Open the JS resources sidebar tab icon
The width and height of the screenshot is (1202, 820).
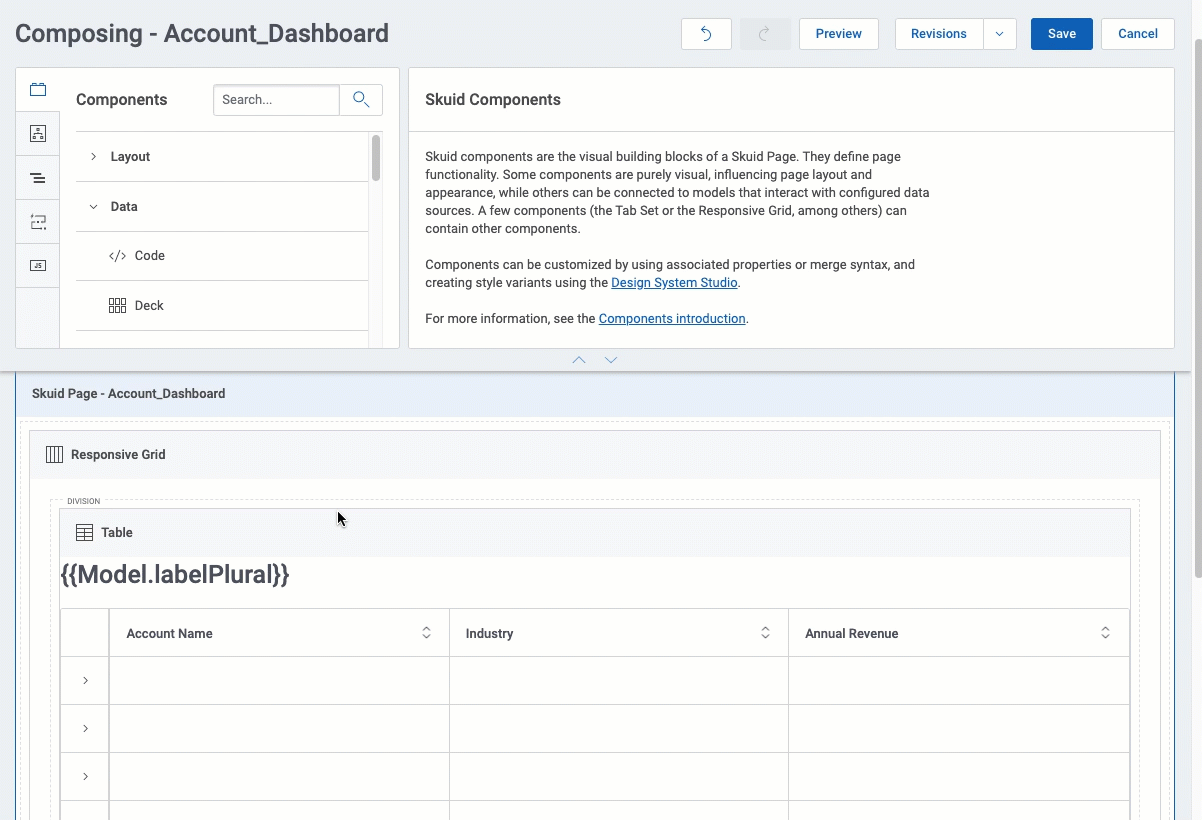tap(38, 266)
